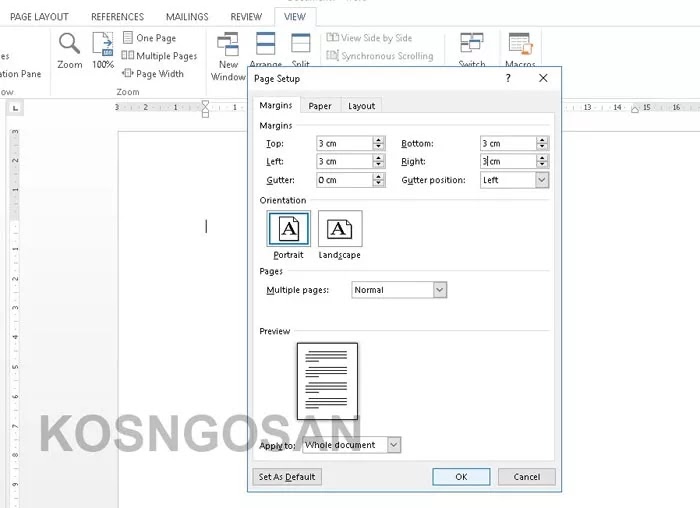Viewport: 700px width, 508px height.
Task: Open Multiple pages dropdown
Action: pyautogui.click(x=439, y=290)
